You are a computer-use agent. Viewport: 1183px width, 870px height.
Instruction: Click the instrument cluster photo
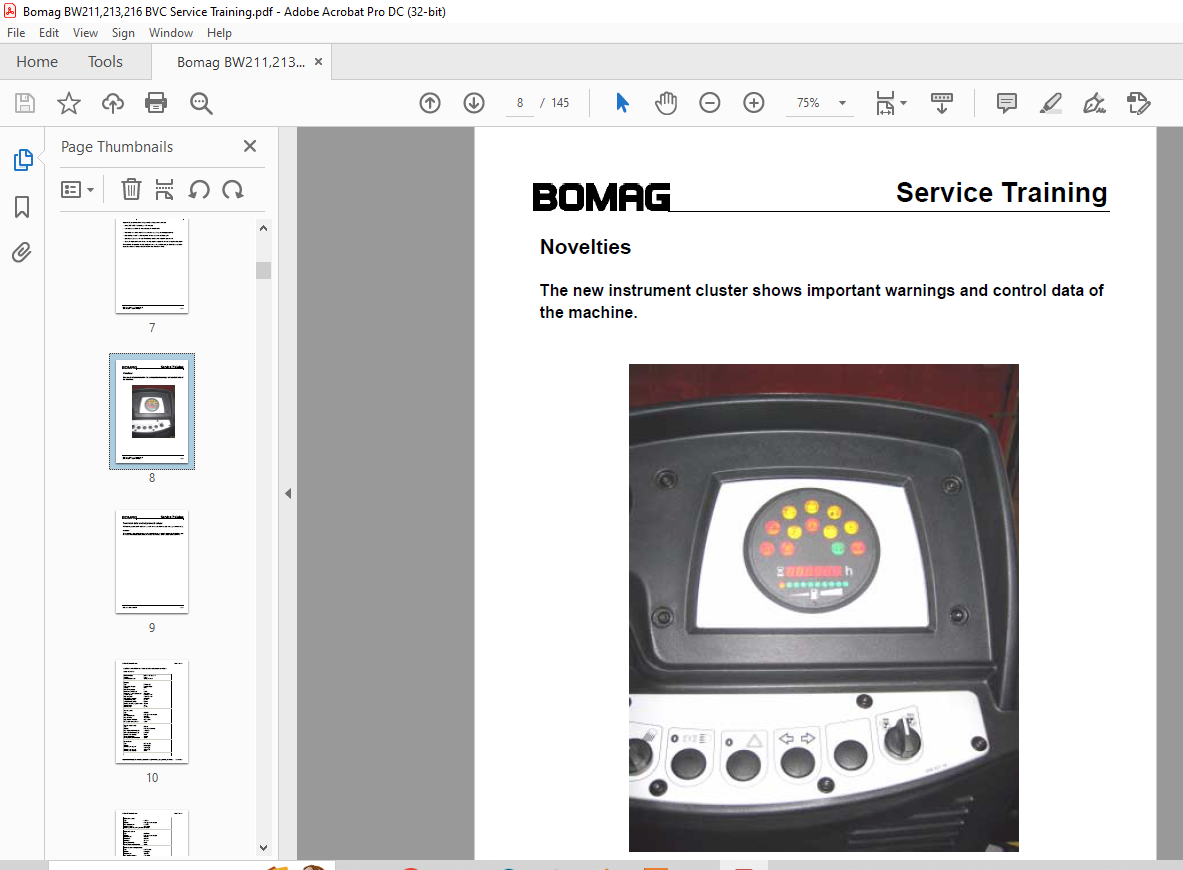824,607
